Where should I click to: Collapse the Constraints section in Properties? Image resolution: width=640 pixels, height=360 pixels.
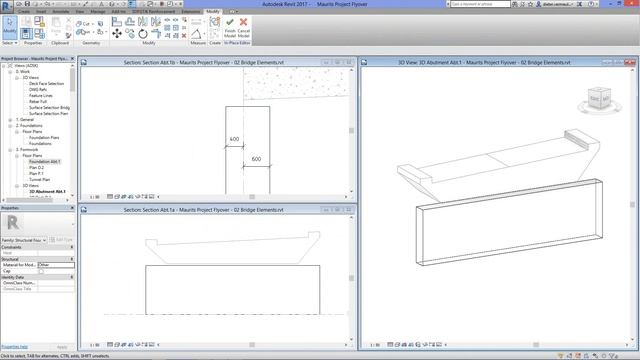coord(72,247)
